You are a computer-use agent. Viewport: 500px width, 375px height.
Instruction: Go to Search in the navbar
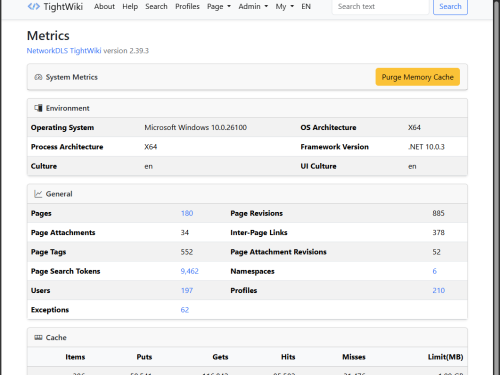(156, 6)
